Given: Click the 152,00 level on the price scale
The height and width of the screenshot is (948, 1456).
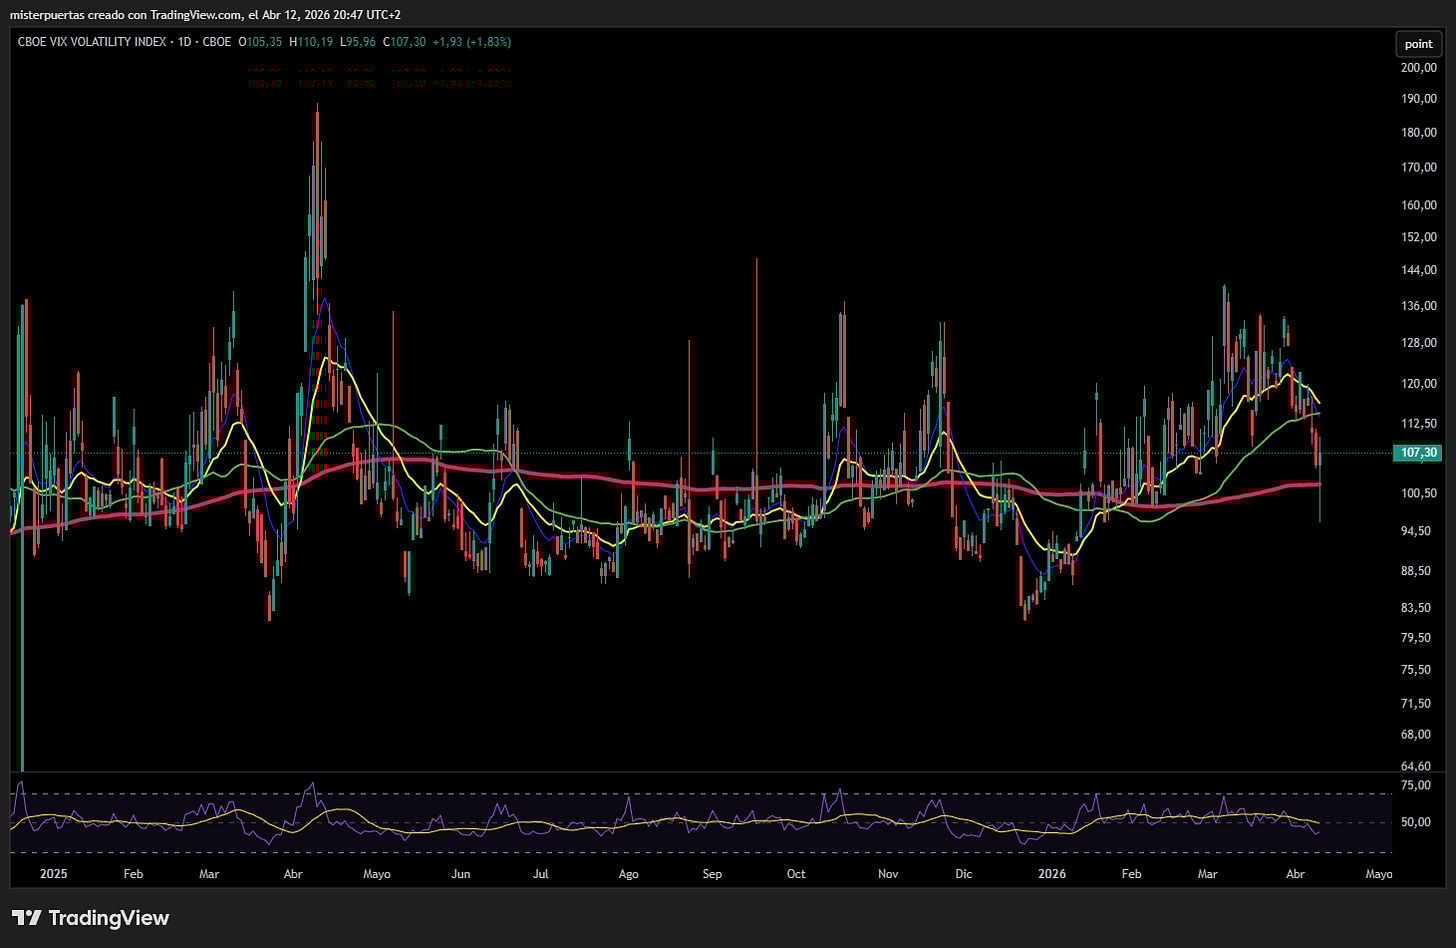Looking at the screenshot, I should coord(1418,238).
